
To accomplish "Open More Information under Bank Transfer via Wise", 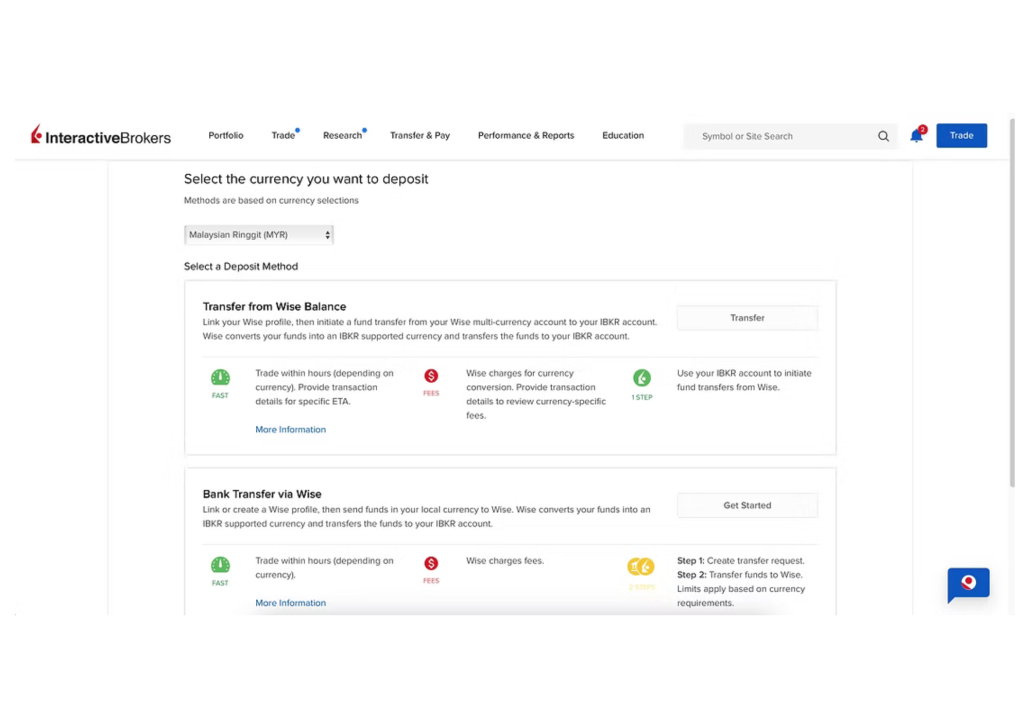I will point(290,603).
